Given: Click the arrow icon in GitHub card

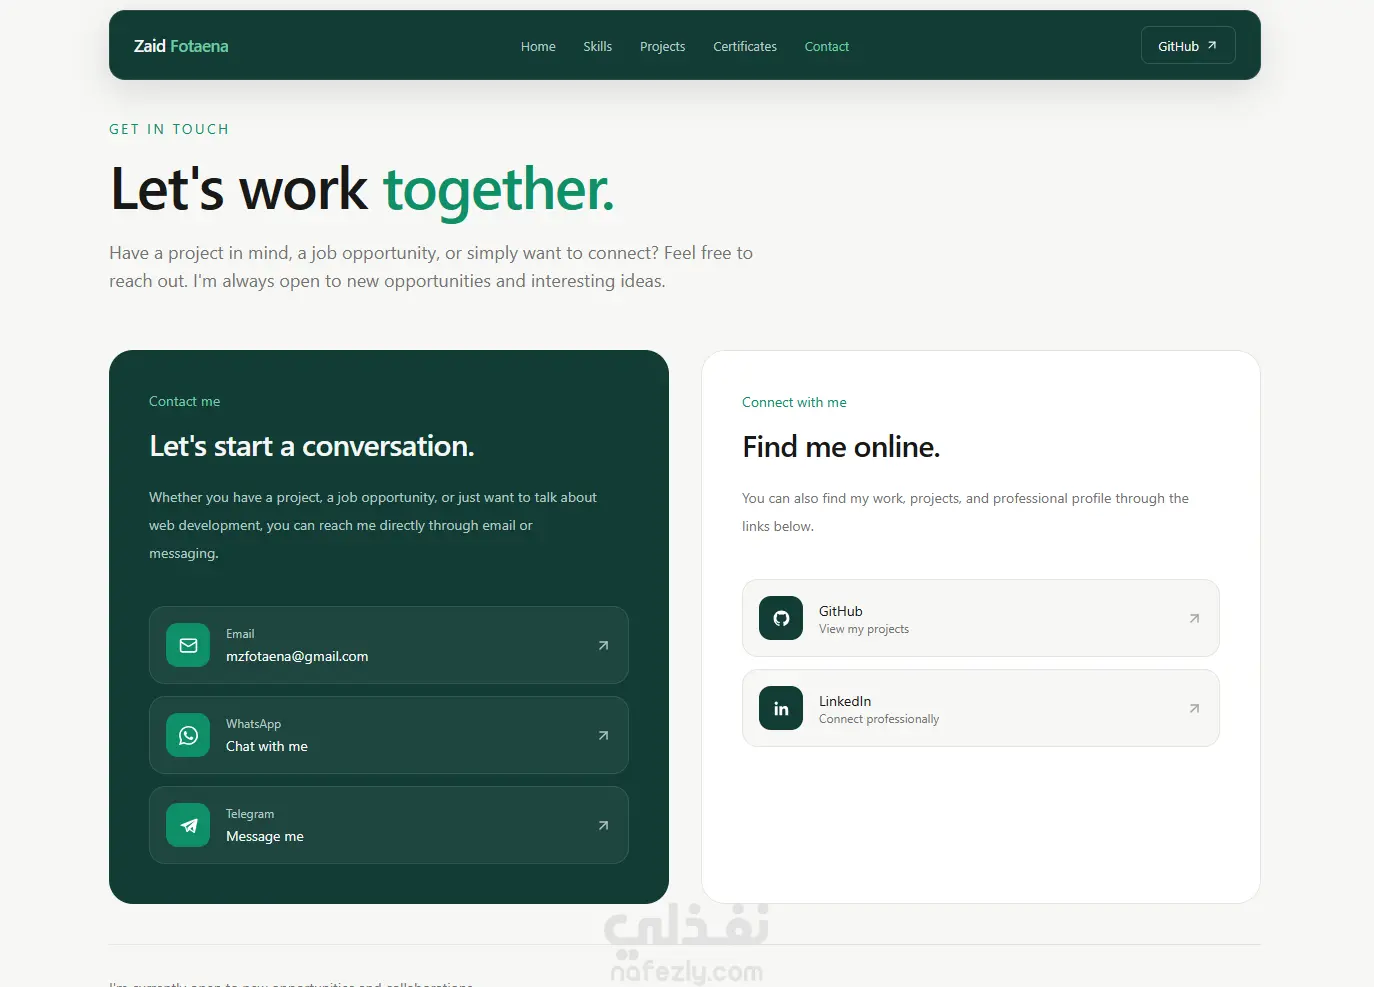Looking at the screenshot, I should pyautogui.click(x=1194, y=618).
